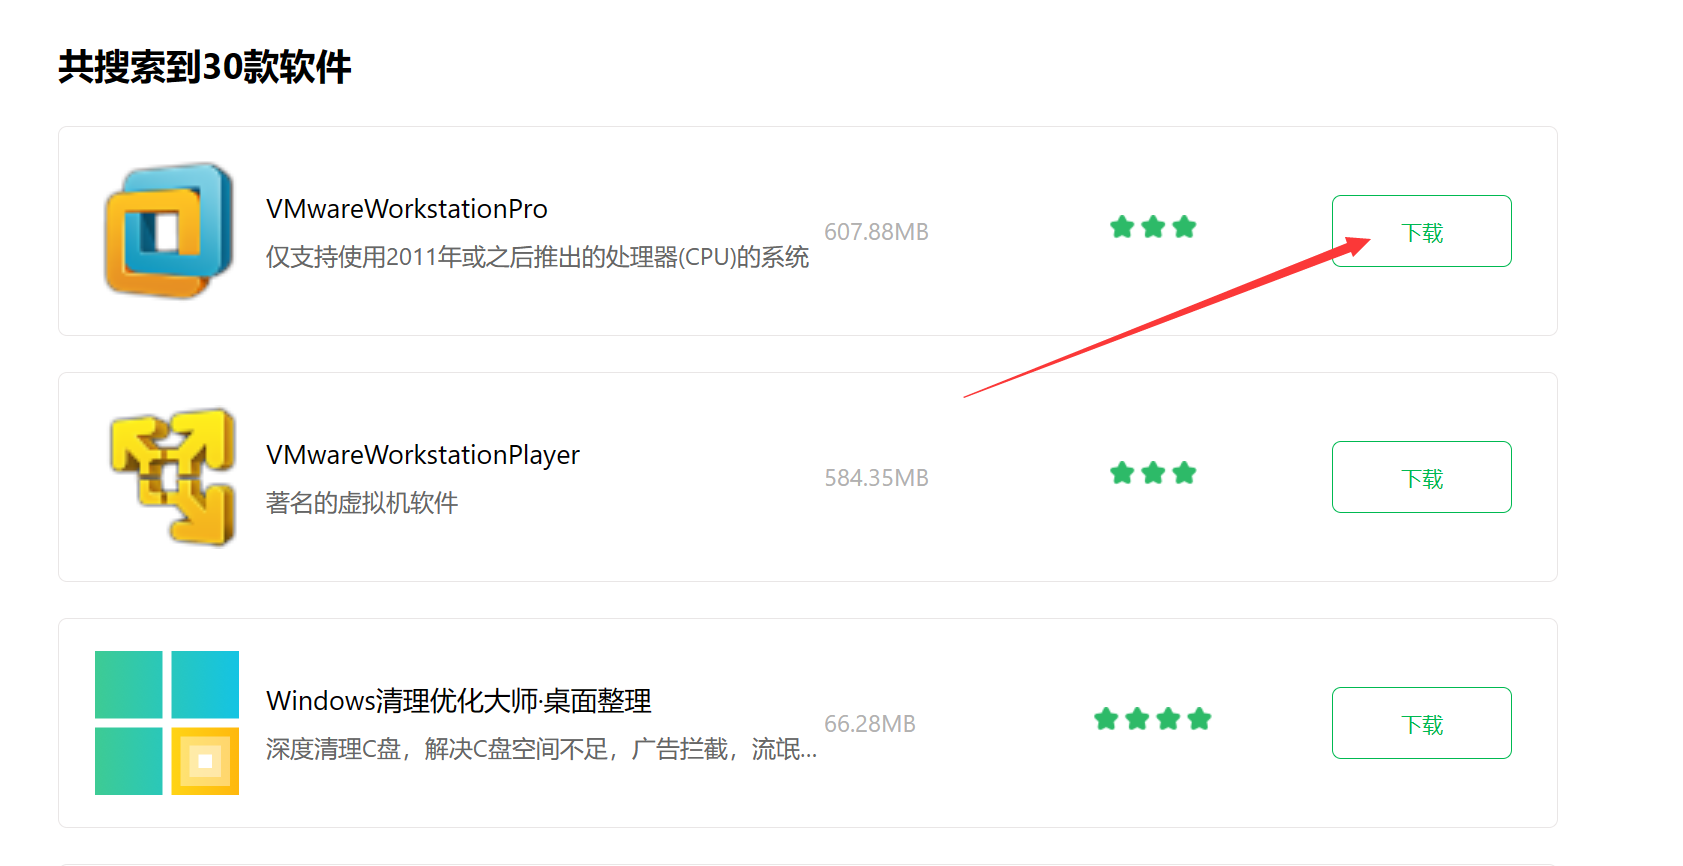Click the heading 共搜索到30款软件

point(205,67)
